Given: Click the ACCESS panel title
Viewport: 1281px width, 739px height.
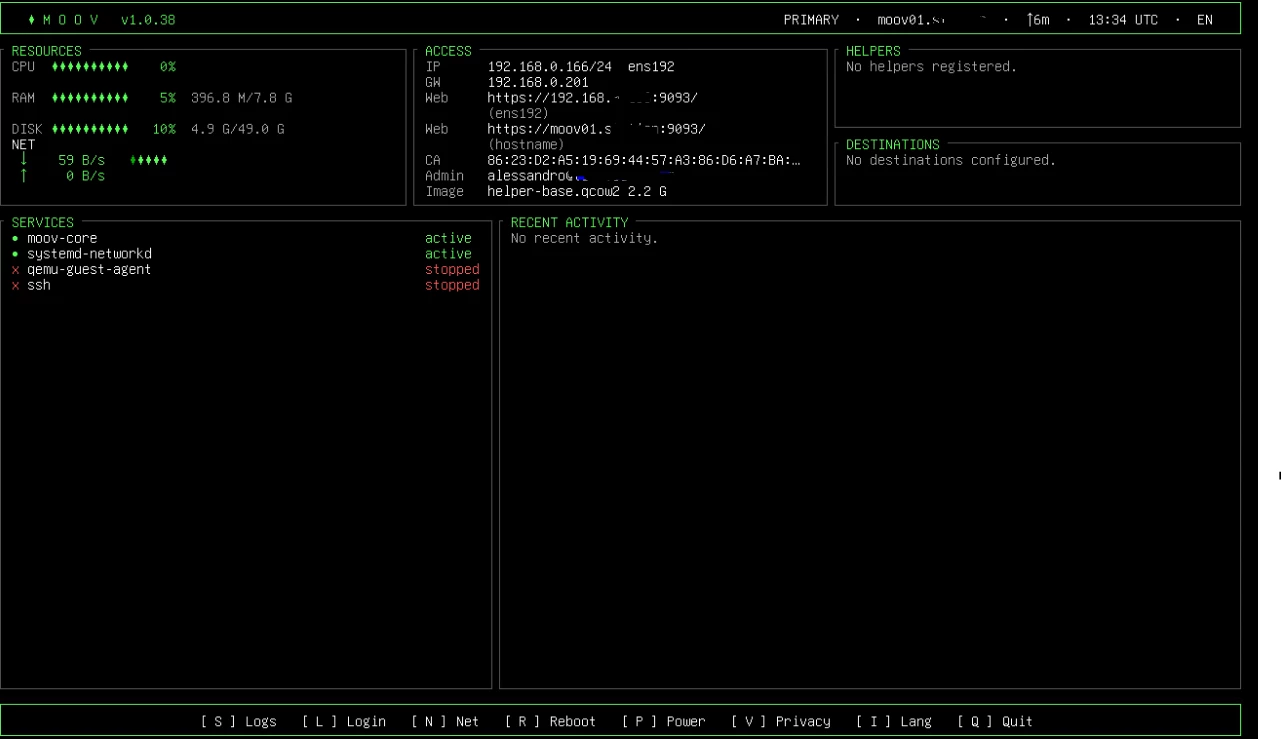Looking at the screenshot, I should point(448,51).
